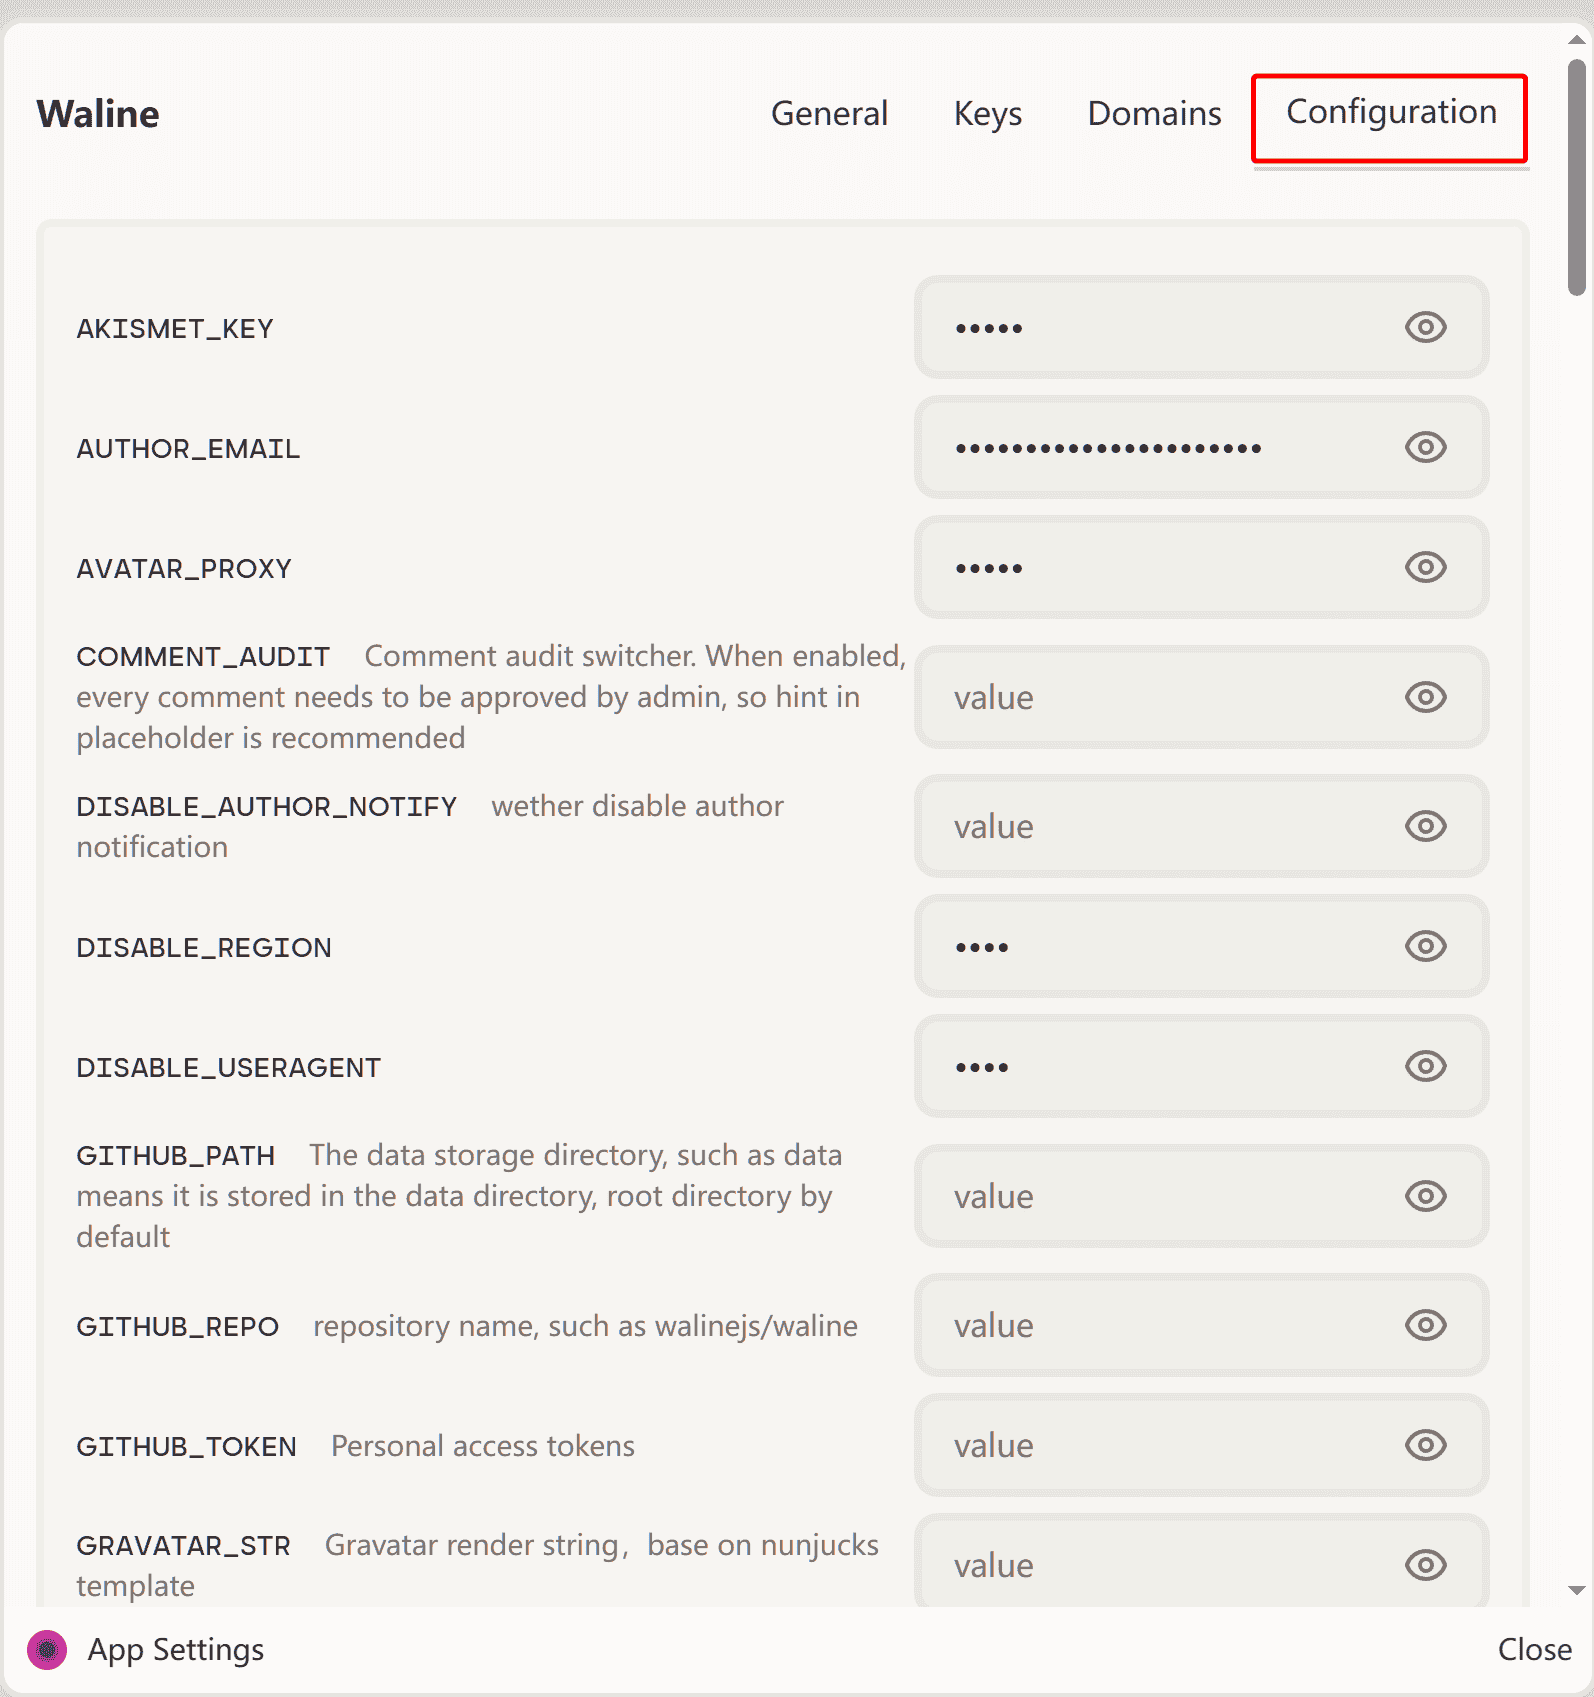Open the Keys tab
This screenshot has width=1594, height=1697.
[987, 114]
